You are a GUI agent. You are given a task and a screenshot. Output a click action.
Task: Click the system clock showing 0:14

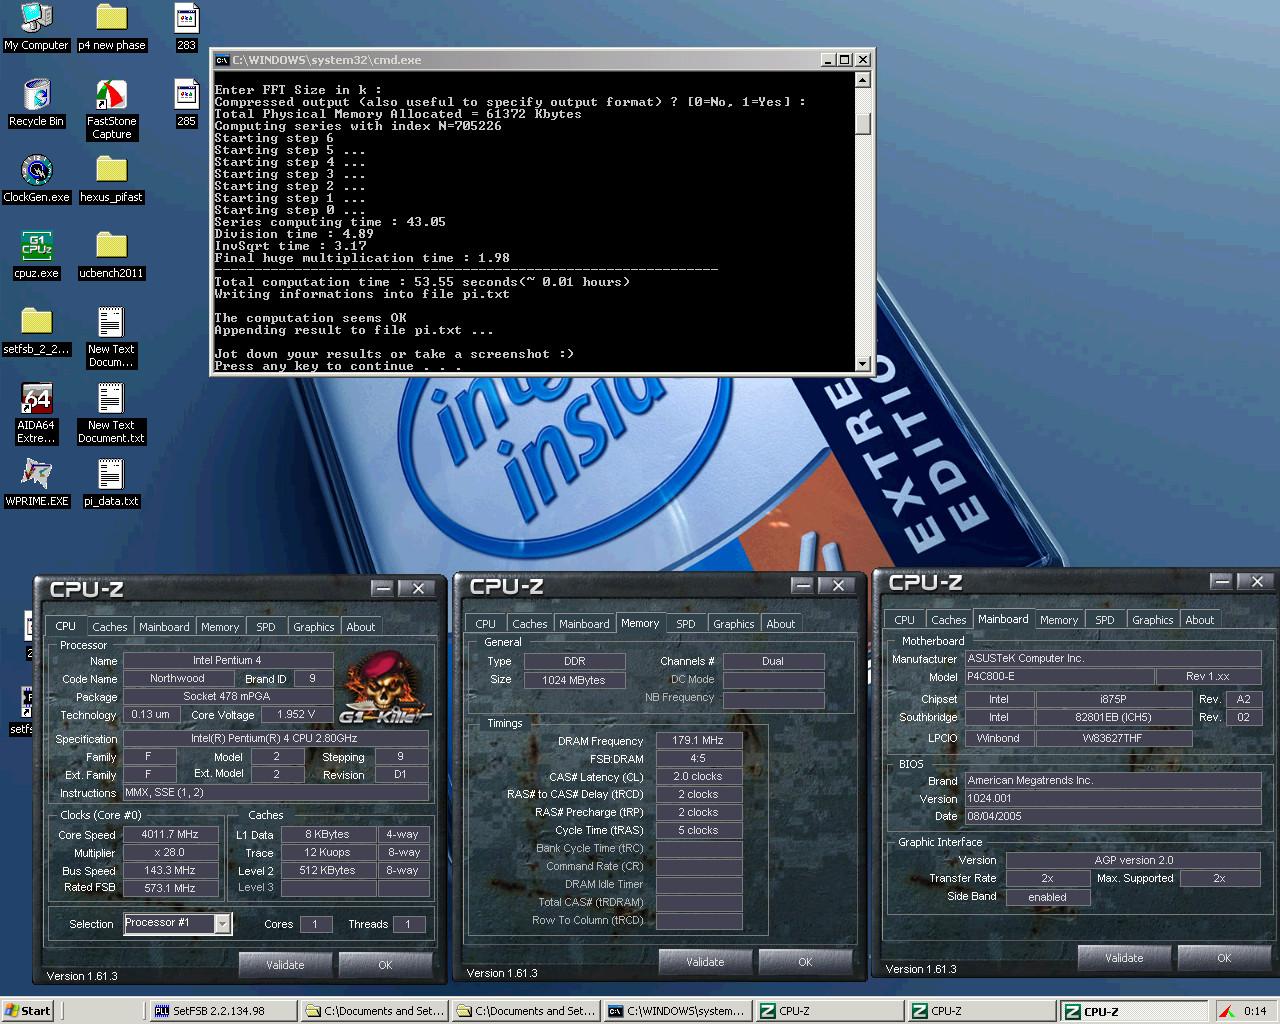[1255, 1011]
